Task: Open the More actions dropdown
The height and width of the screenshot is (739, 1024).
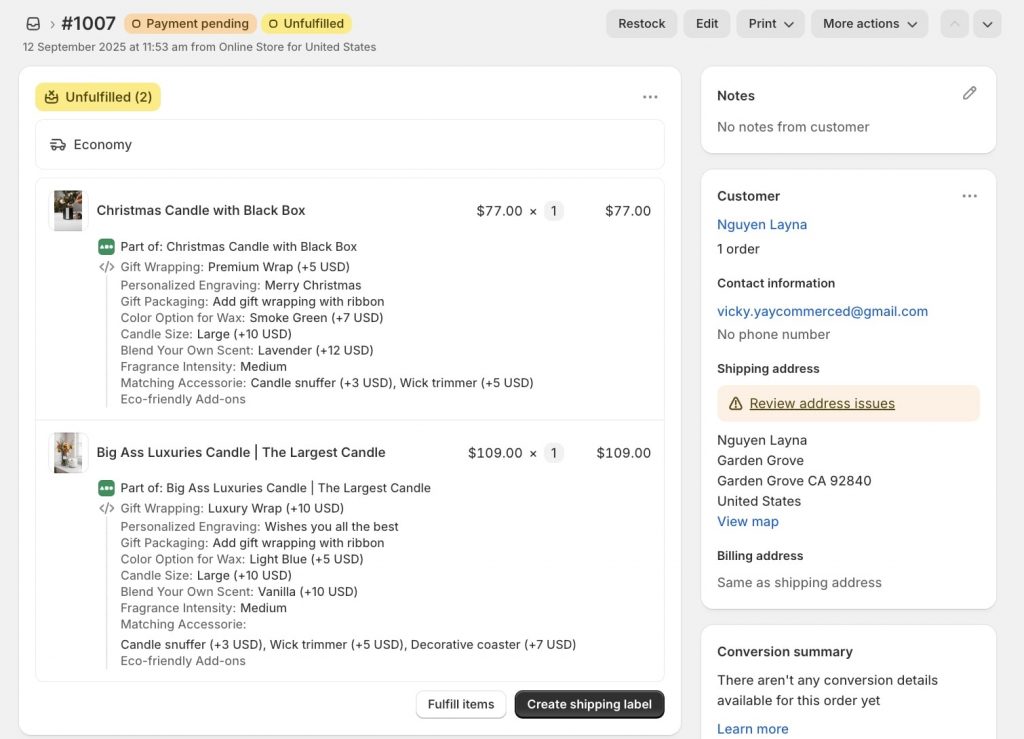Action: 869,24
